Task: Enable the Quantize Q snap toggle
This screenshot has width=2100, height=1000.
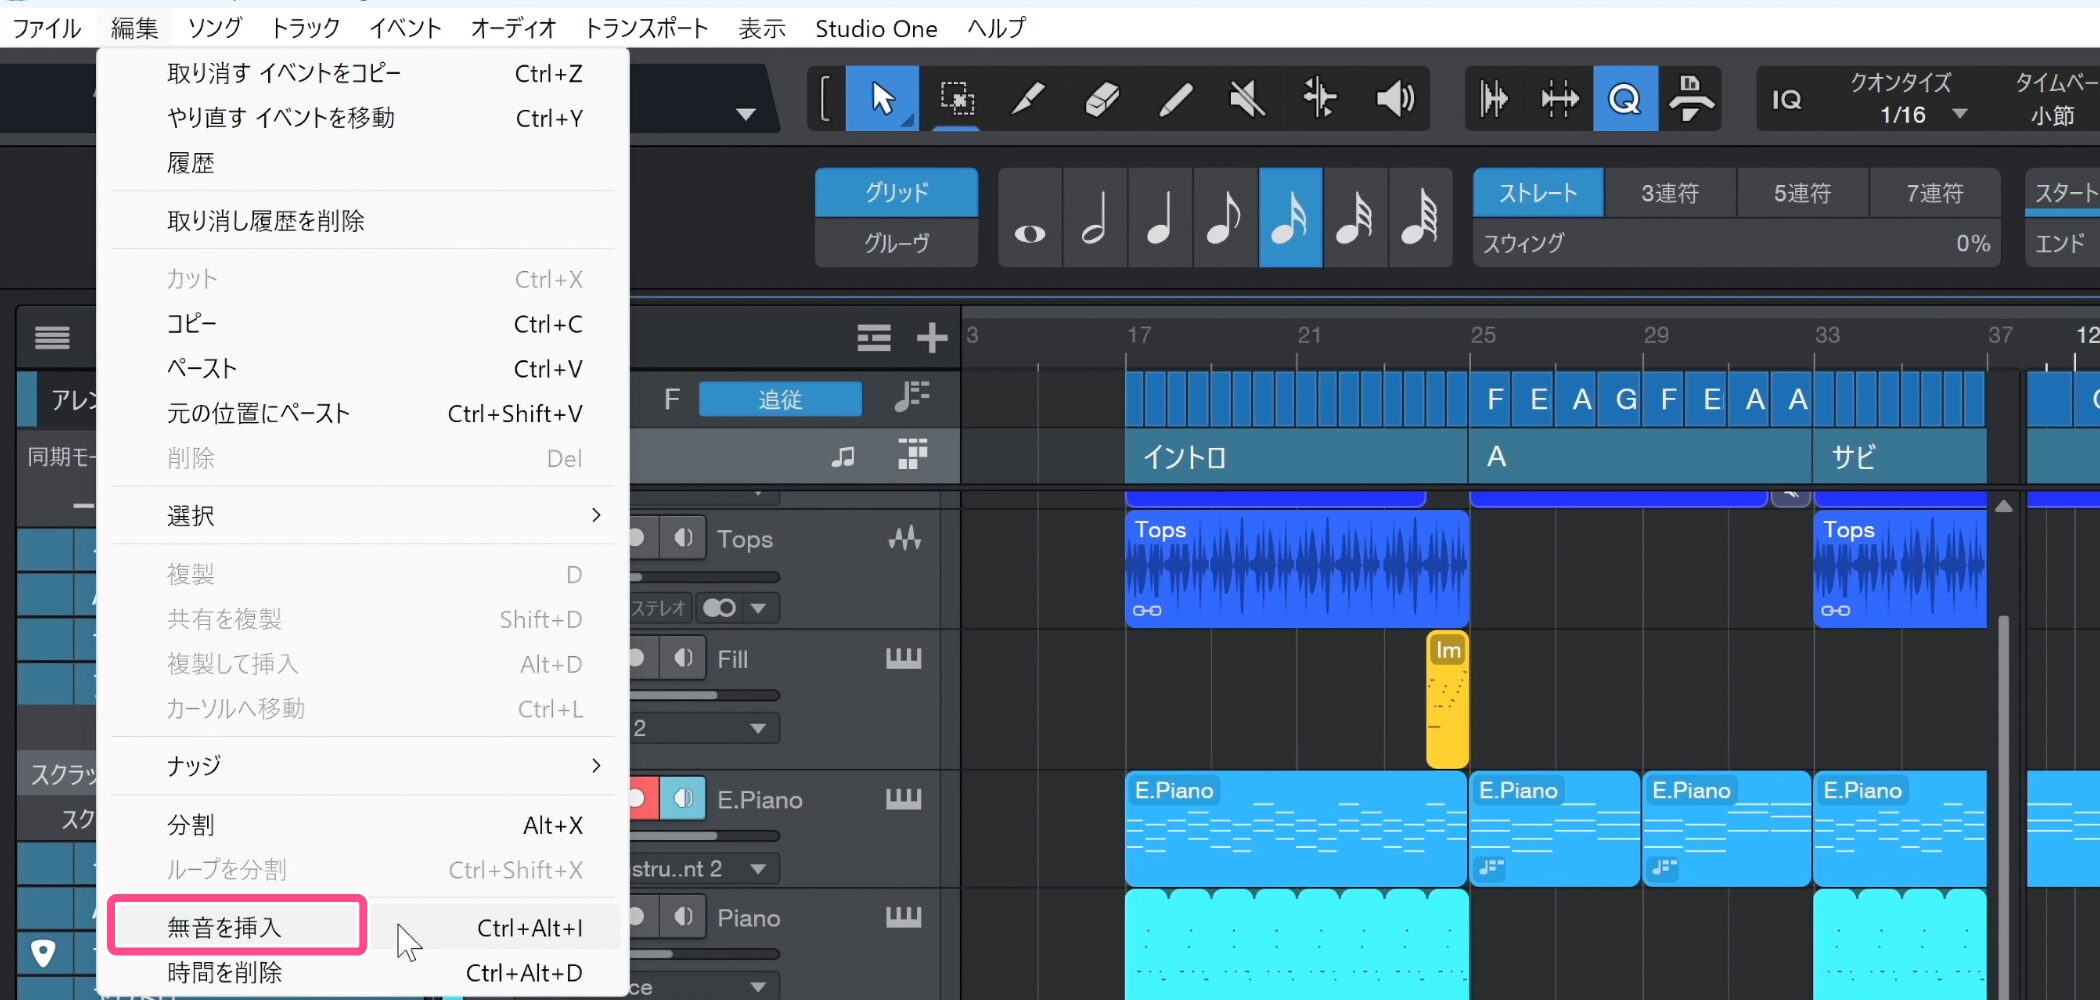Action: click(x=1624, y=99)
